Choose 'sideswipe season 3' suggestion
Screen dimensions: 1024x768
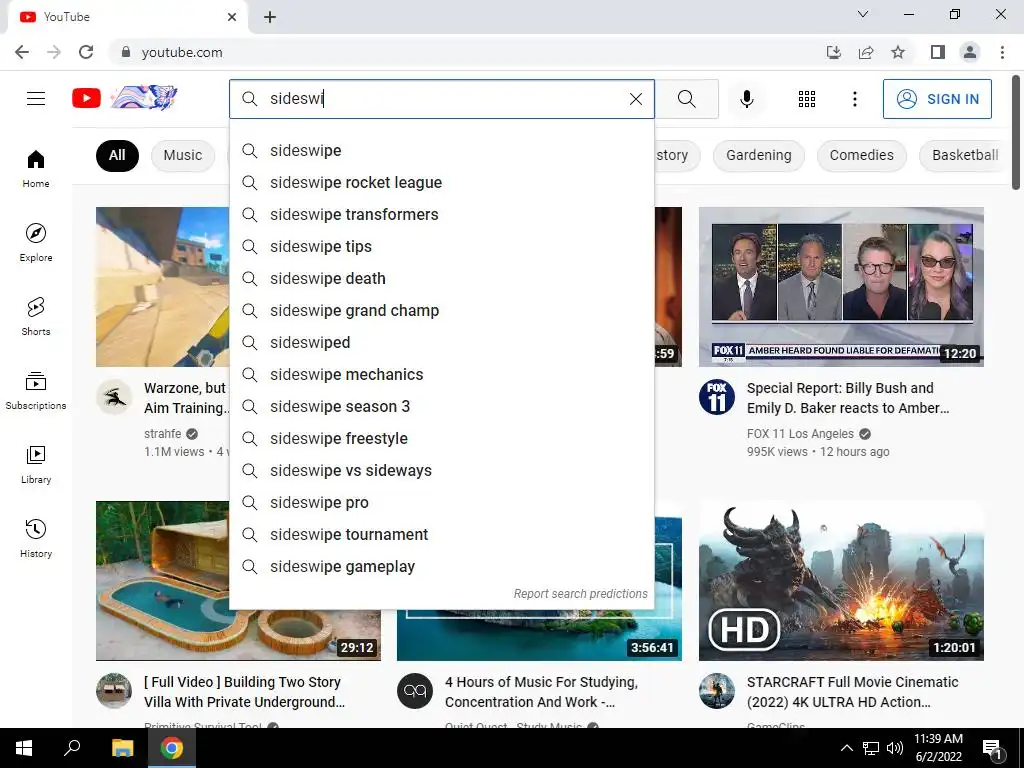click(441, 406)
